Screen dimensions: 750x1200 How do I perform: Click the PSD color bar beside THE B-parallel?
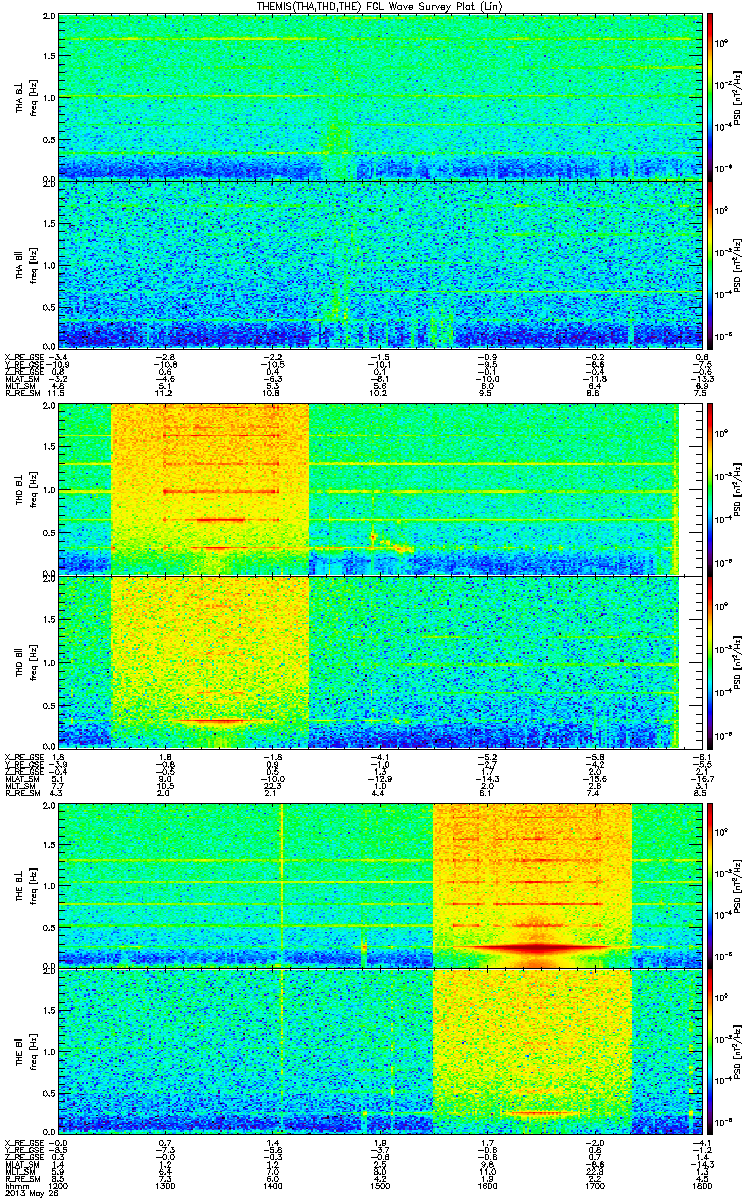[710, 1052]
